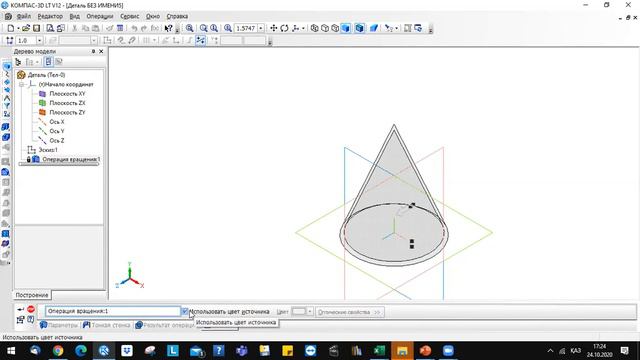Click the zoom scale value 1.5747
The image size is (640, 360).
click(246, 28)
